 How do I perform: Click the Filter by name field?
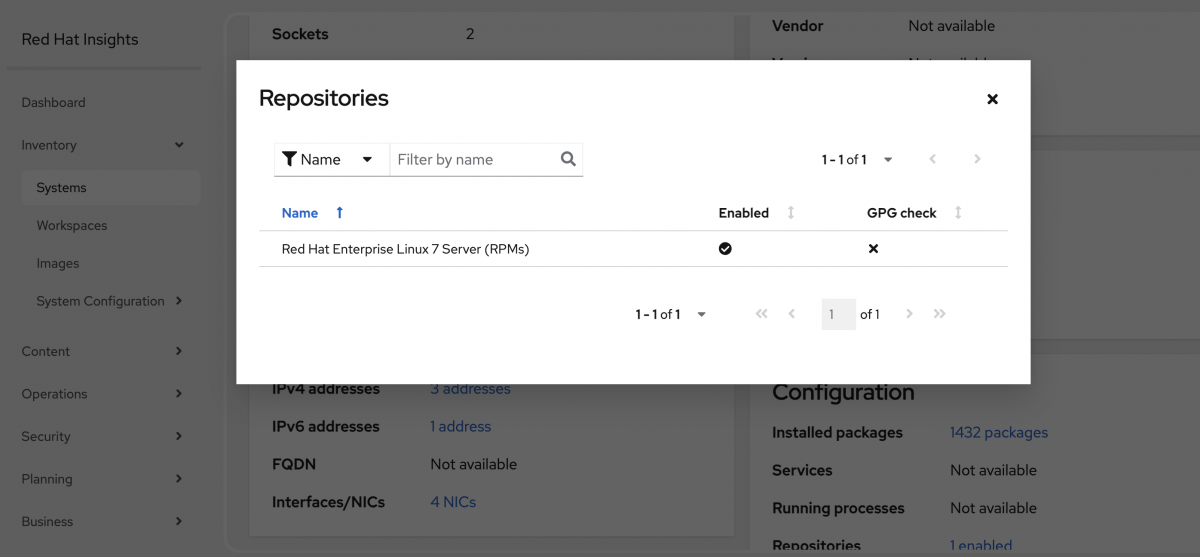(x=473, y=159)
